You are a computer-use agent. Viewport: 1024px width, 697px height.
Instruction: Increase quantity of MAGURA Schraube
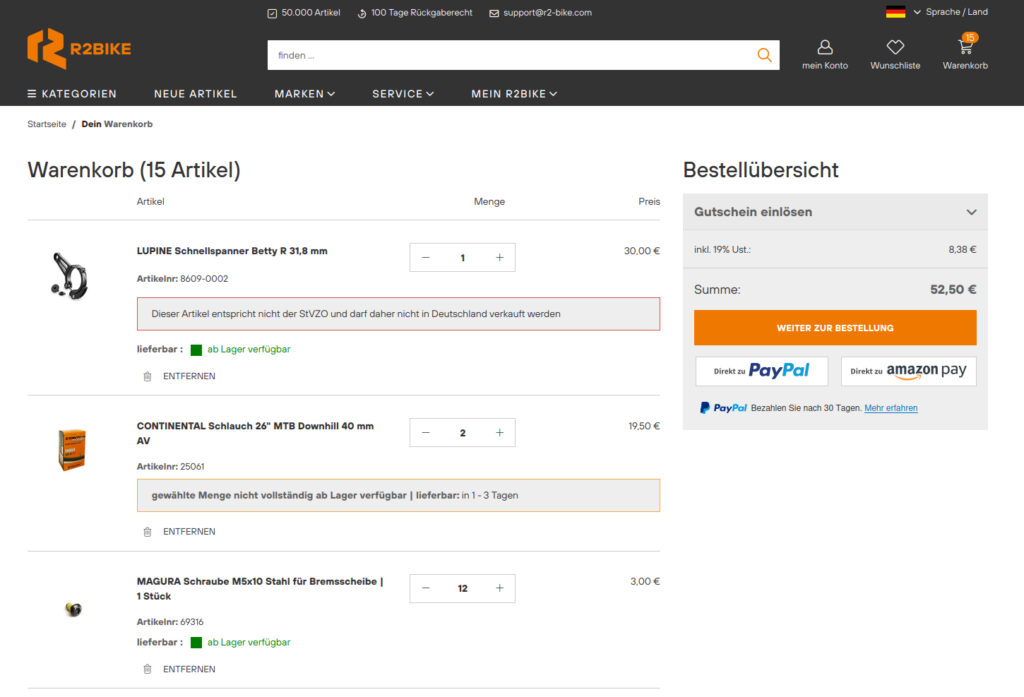[499, 588]
